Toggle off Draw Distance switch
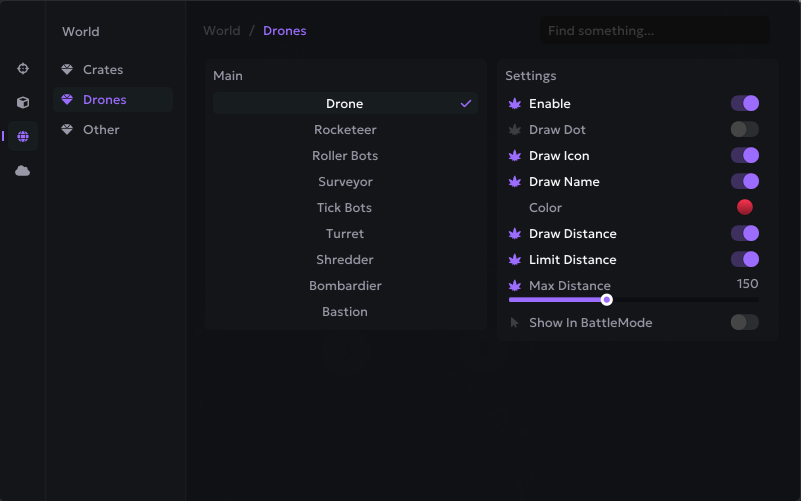The height and width of the screenshot is (501, 801). click(x=744, y=234)
